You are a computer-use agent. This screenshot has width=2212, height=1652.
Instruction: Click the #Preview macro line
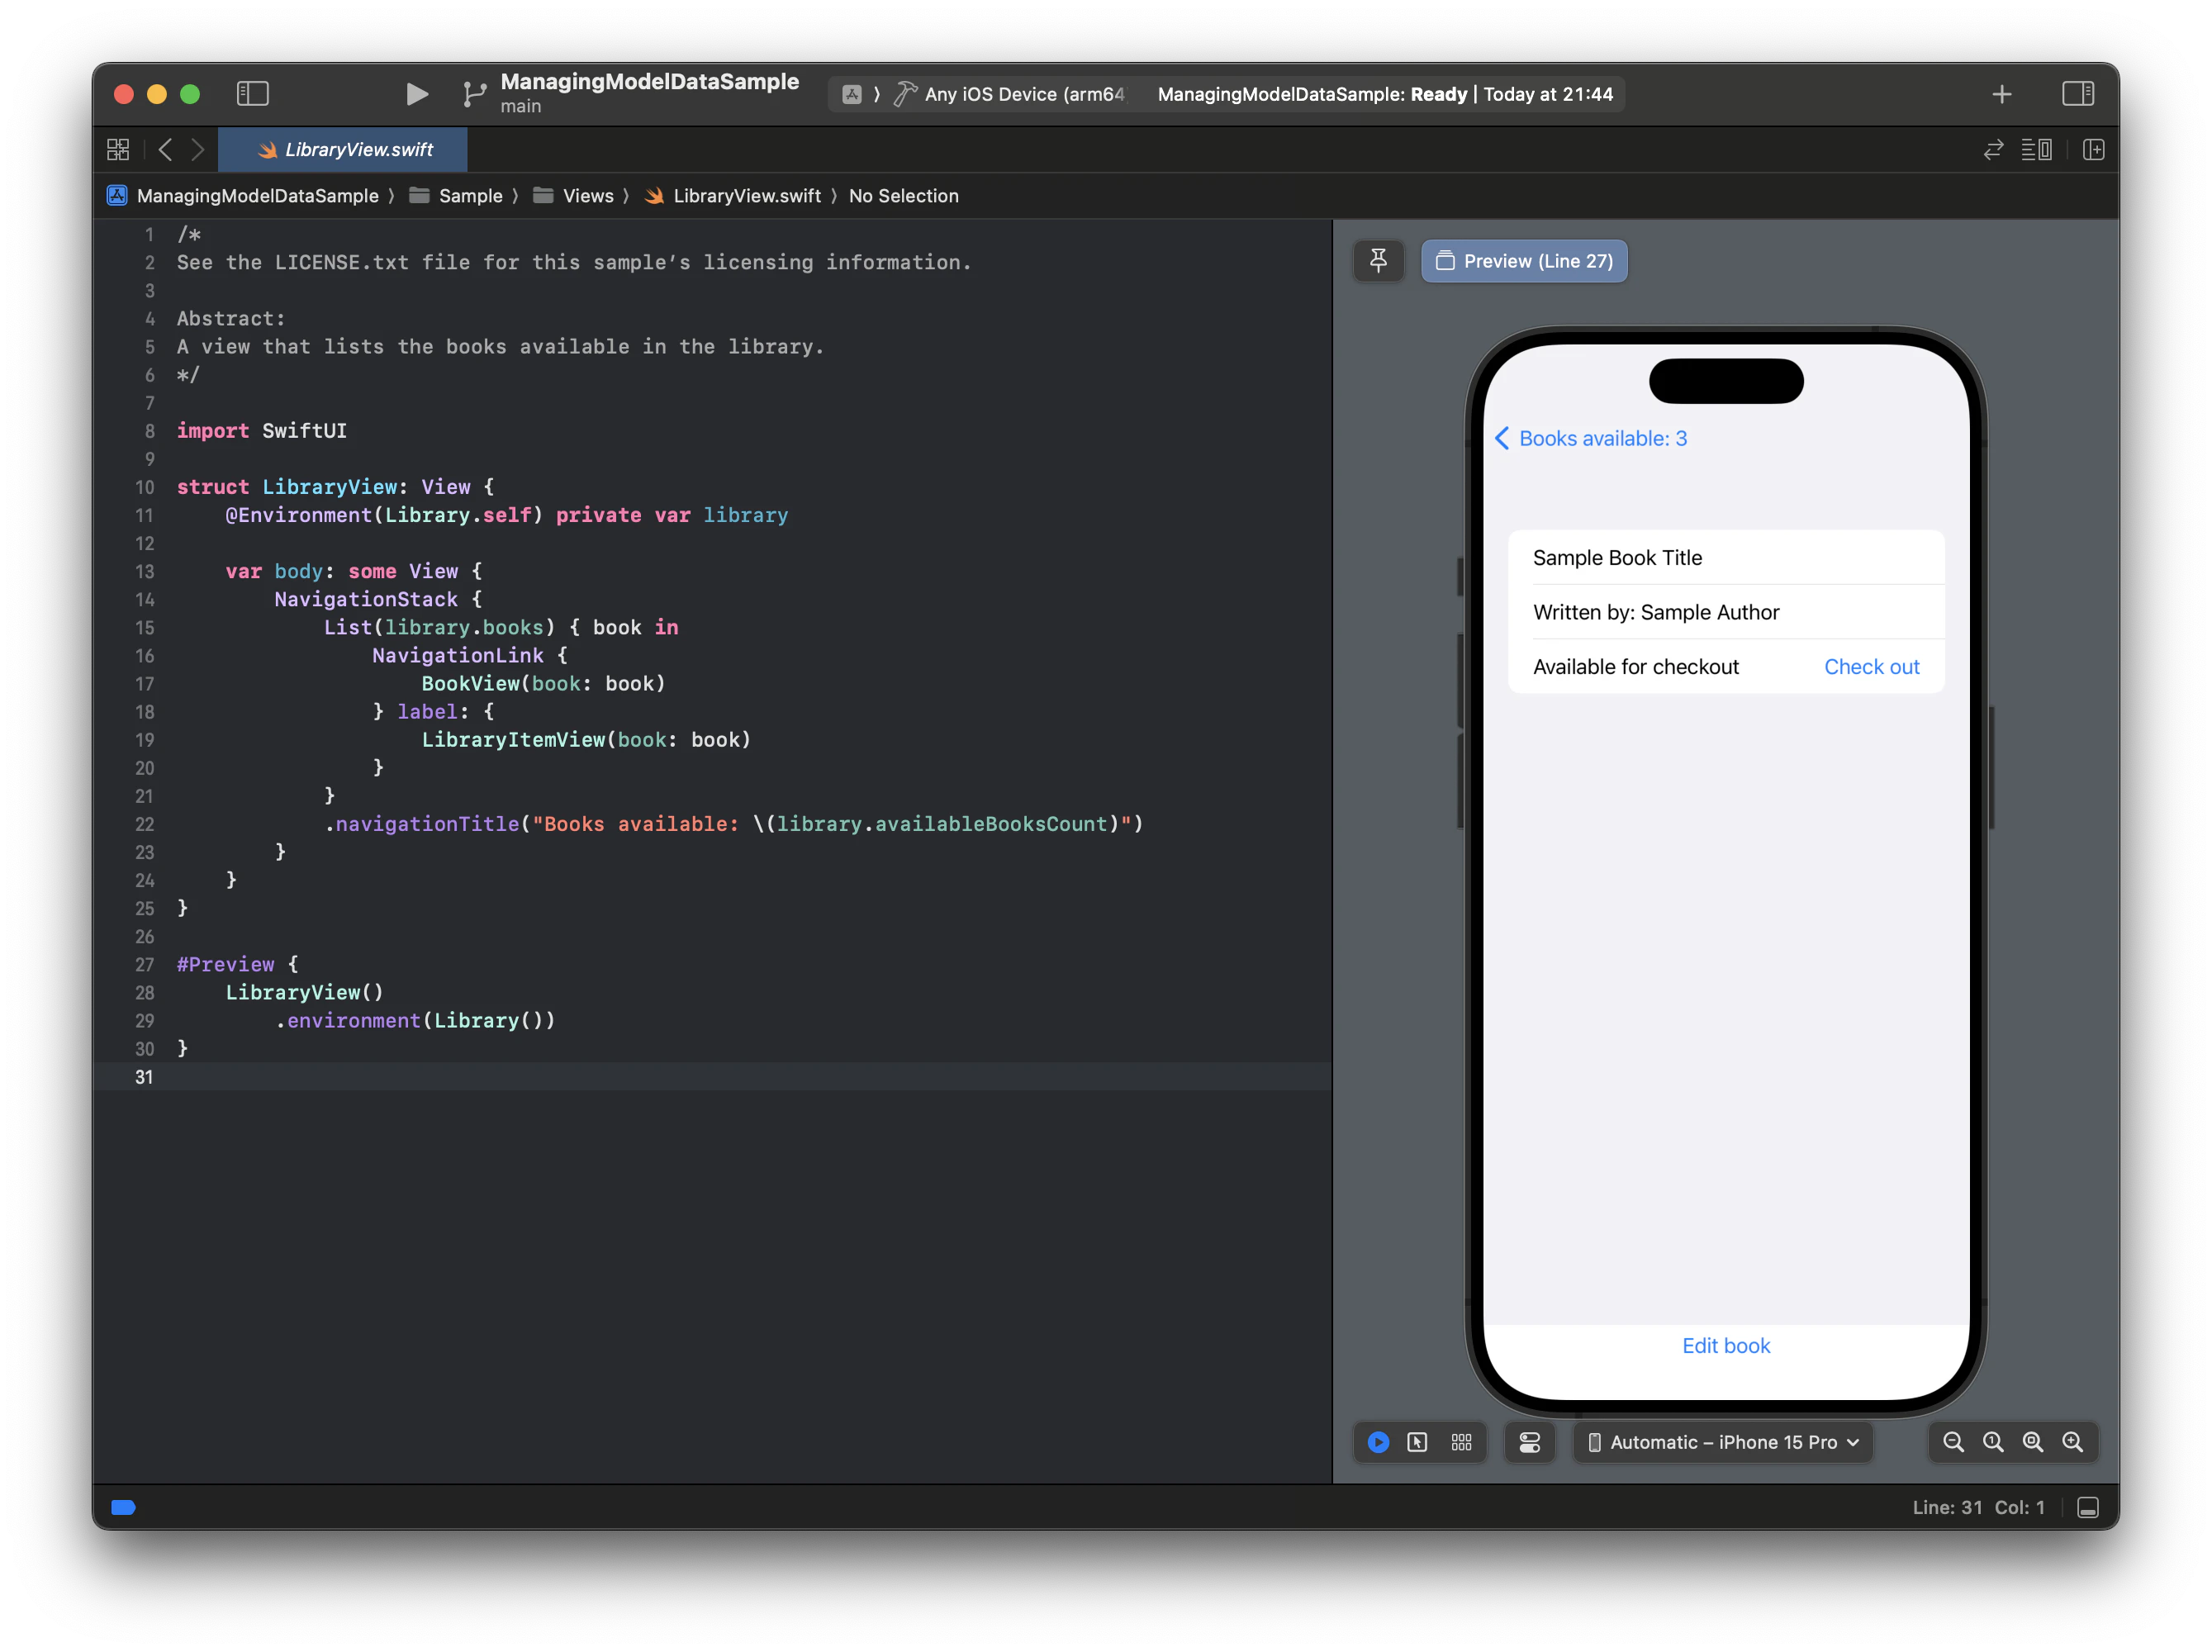click(x=238, y=965)
